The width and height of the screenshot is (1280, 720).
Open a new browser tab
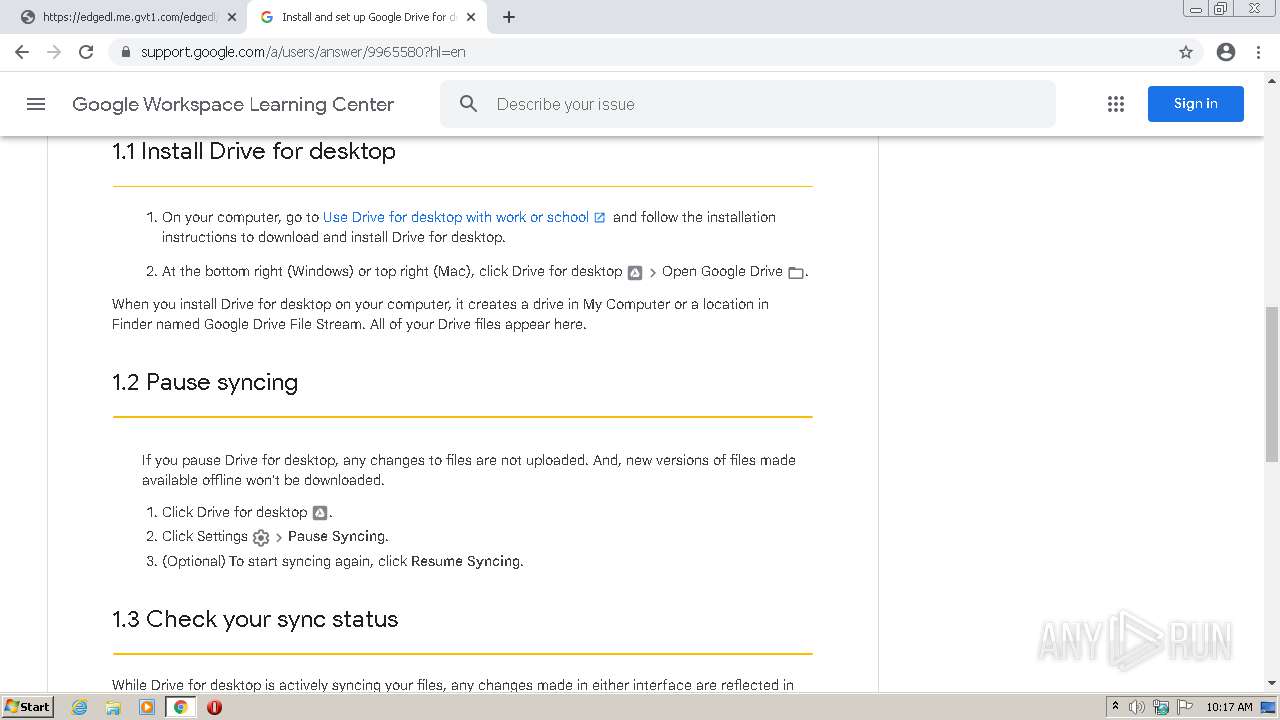509,17
